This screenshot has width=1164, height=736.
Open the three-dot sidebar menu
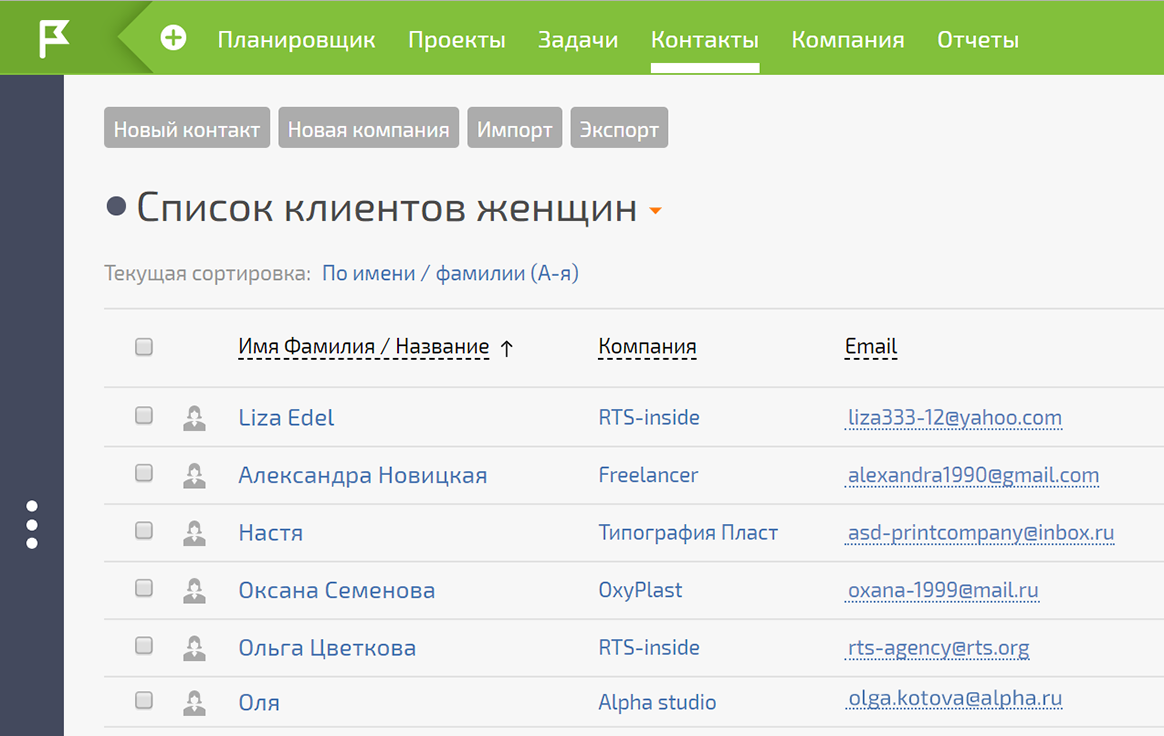click(x=32, y=525)
